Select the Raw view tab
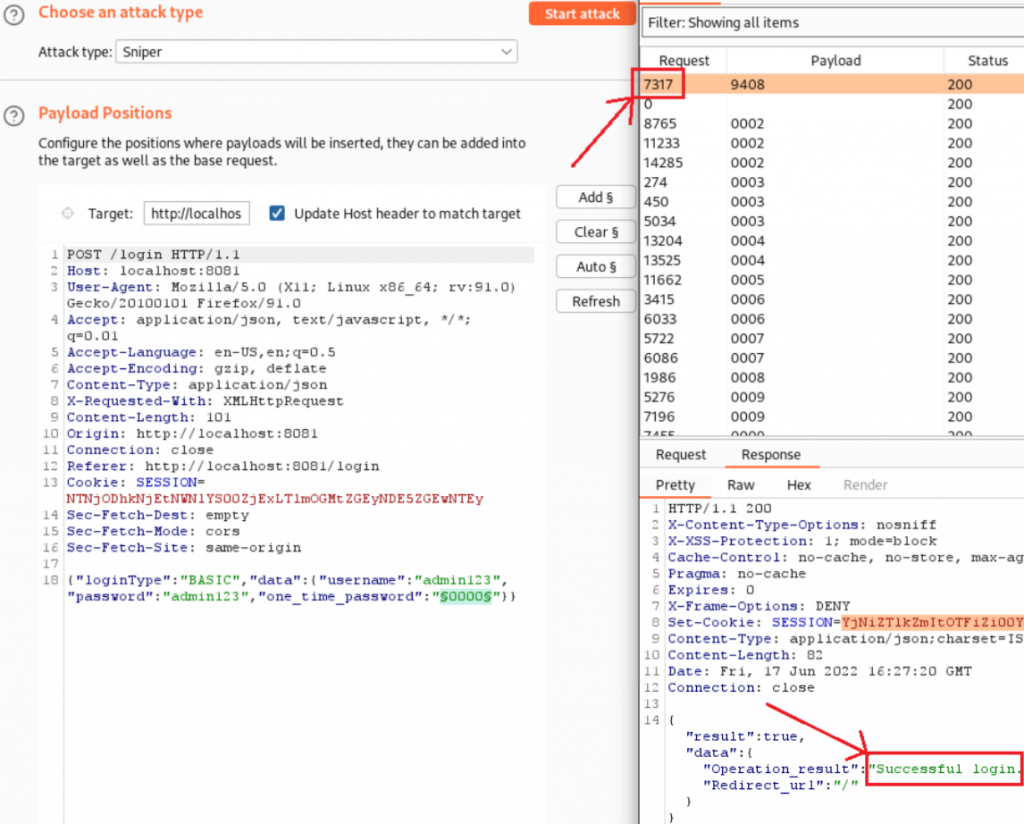This screenshot has width=1024, height=824. click(741, 485)
